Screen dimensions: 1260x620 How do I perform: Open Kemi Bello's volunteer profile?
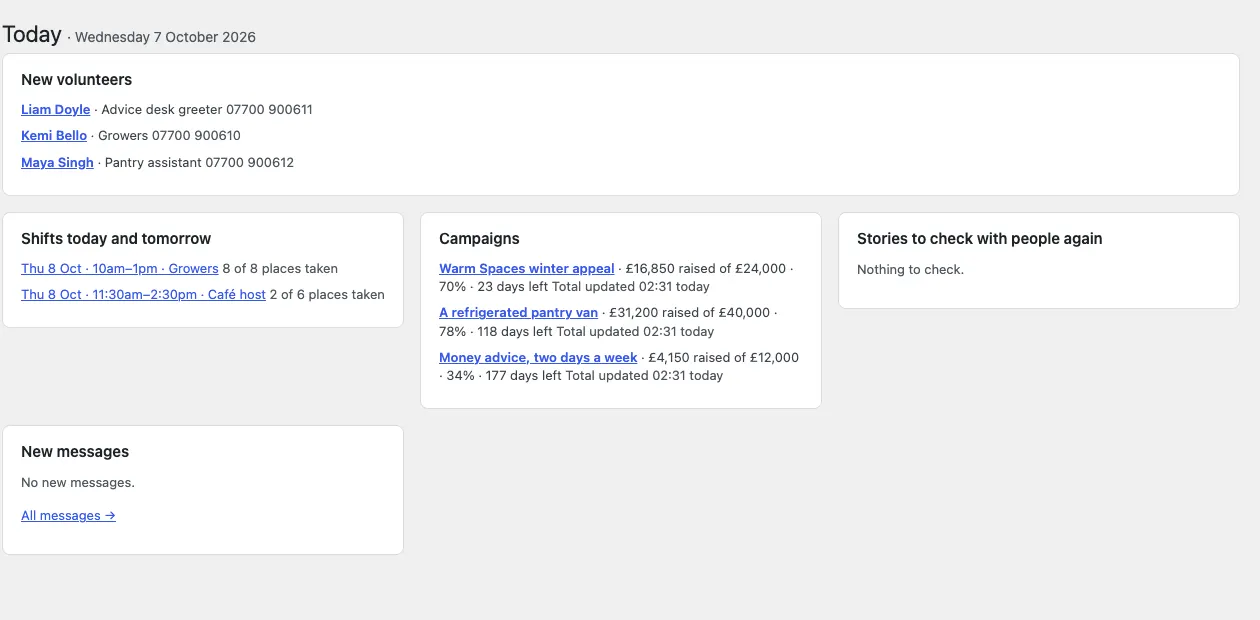click(54, 136)
